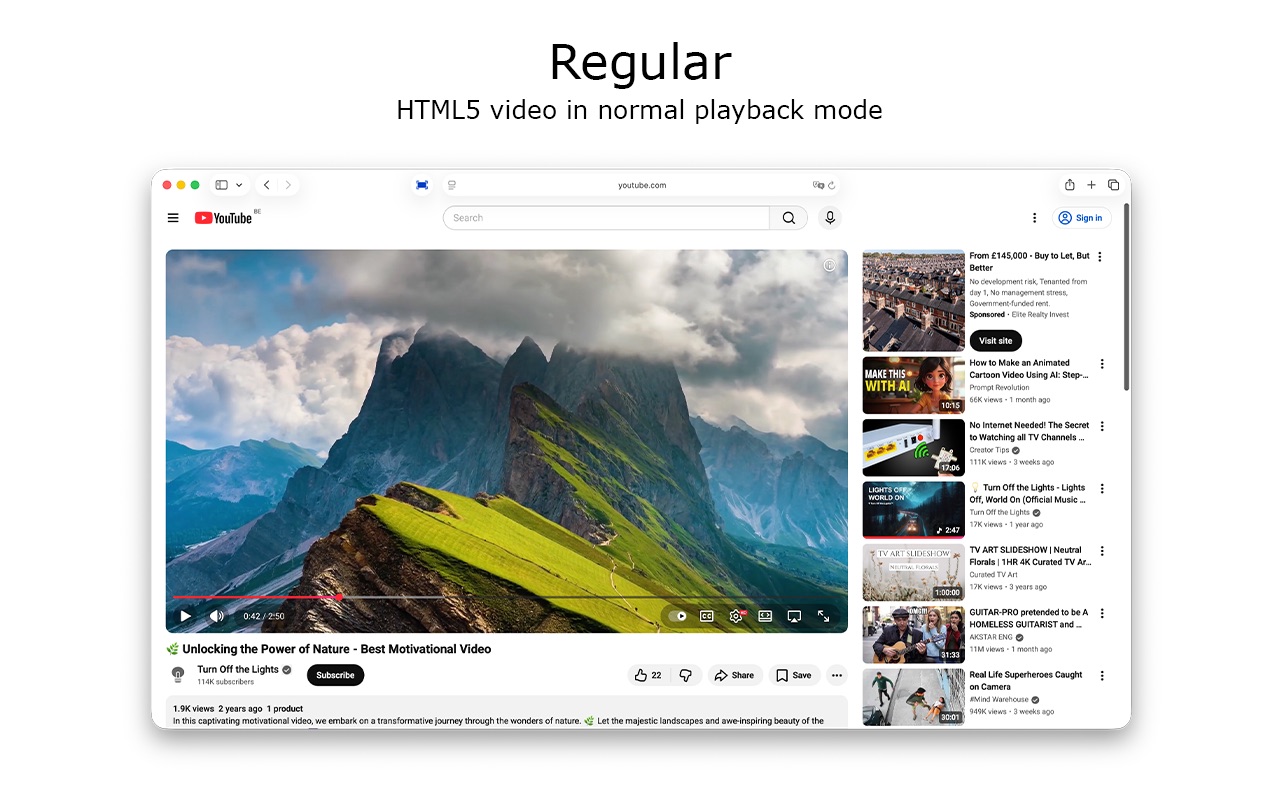This screenshot has width=1280, height=800.
Task: Open more actions next to Save
Action: tap(837, 675)
